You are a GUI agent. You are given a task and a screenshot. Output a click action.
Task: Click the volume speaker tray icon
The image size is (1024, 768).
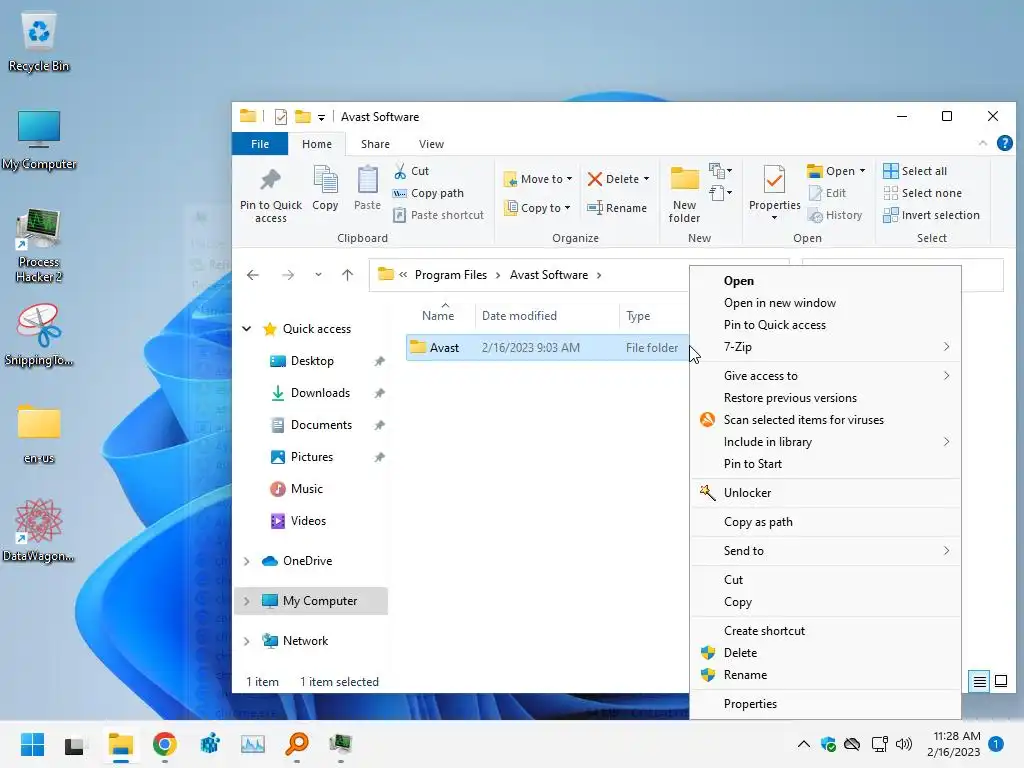point(904,744)
